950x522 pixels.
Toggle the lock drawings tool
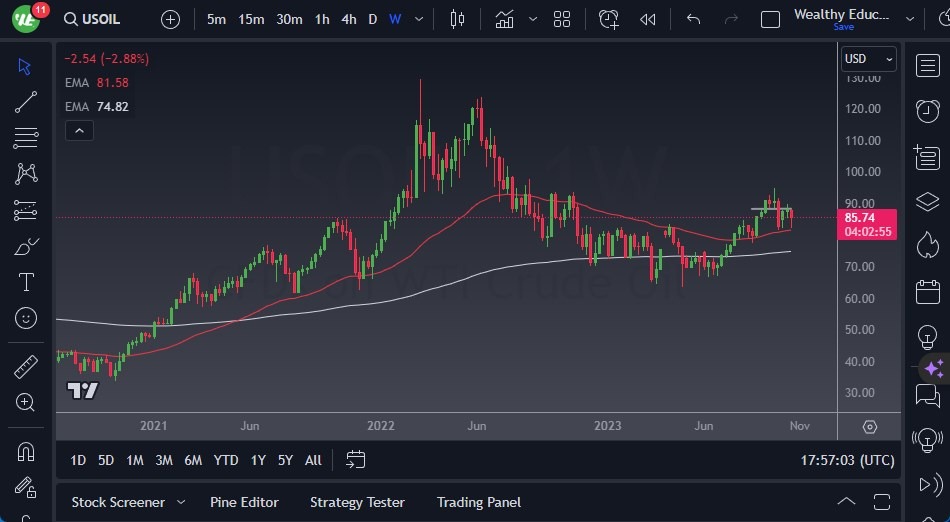click(26, 488)
